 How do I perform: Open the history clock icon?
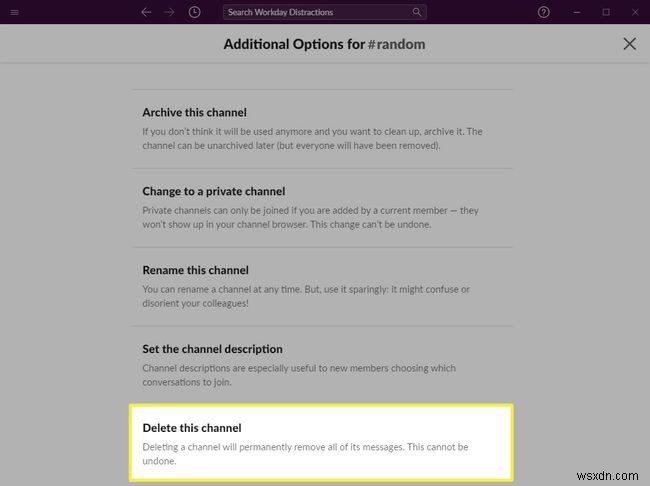click(x=193, y=12)
